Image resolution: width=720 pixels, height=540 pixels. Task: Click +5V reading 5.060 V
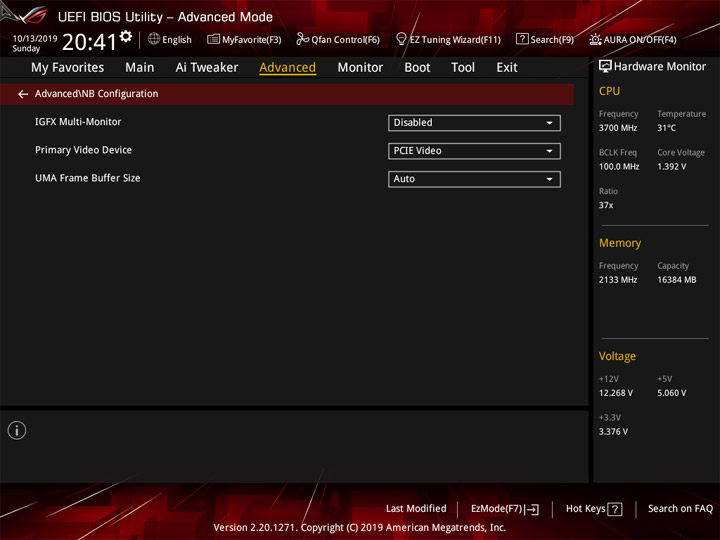(671, 393)
